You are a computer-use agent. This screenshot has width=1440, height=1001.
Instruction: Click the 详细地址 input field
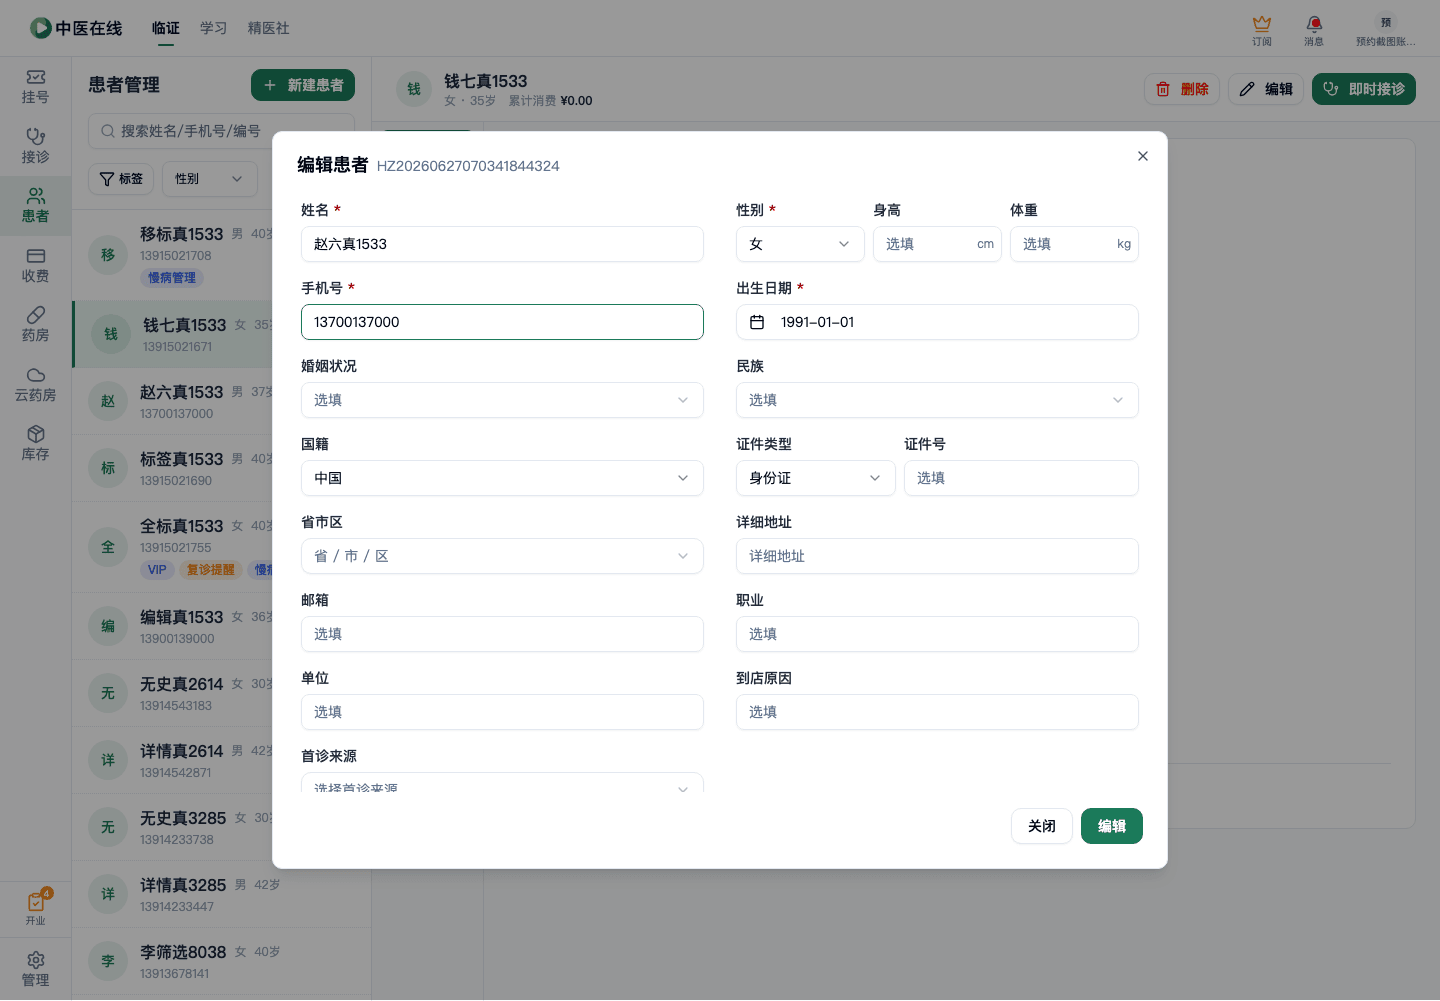(937, 556)
